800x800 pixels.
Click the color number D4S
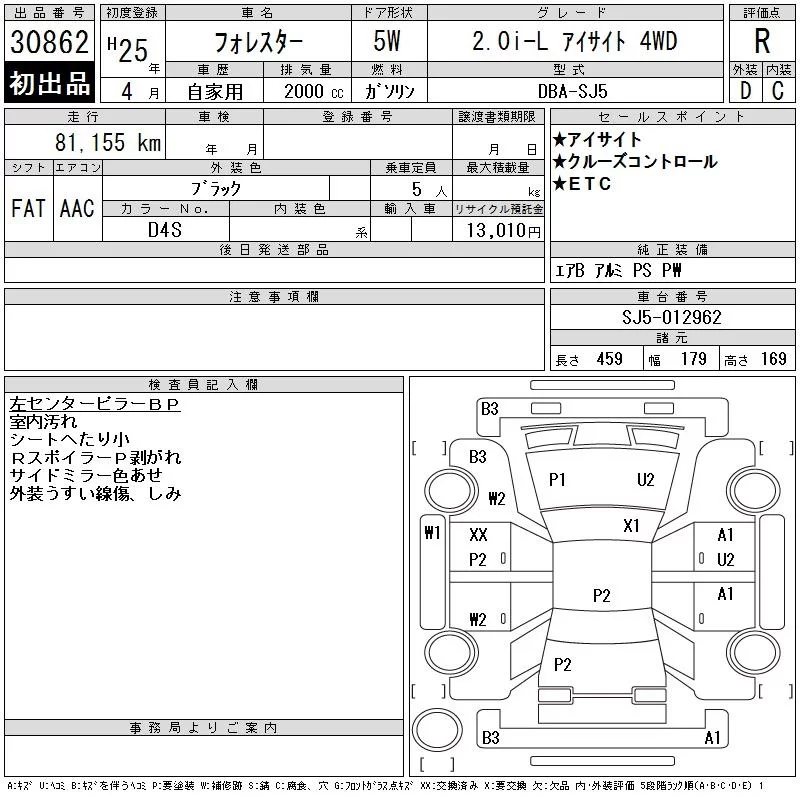pyautogui.click(x=166, y=230)
